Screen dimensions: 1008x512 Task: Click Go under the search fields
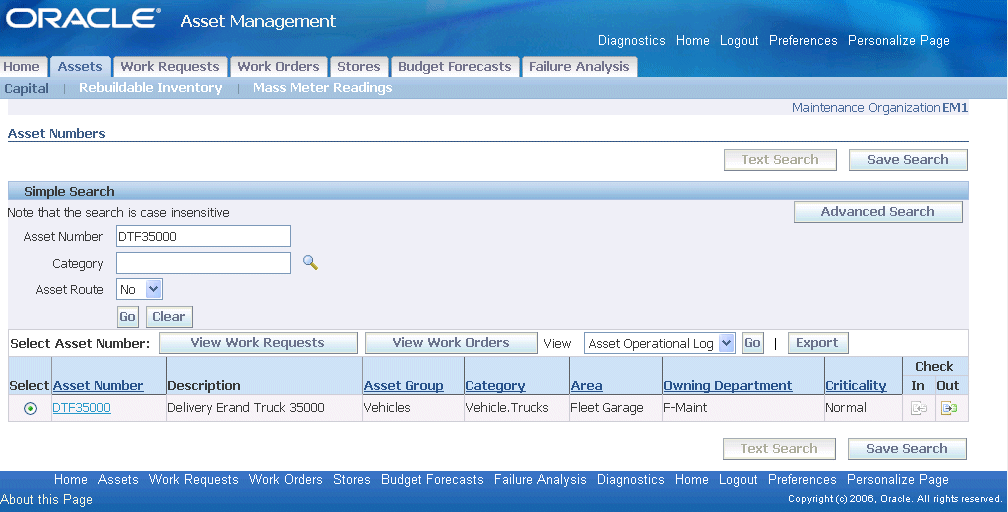click(x=127, y=316)
